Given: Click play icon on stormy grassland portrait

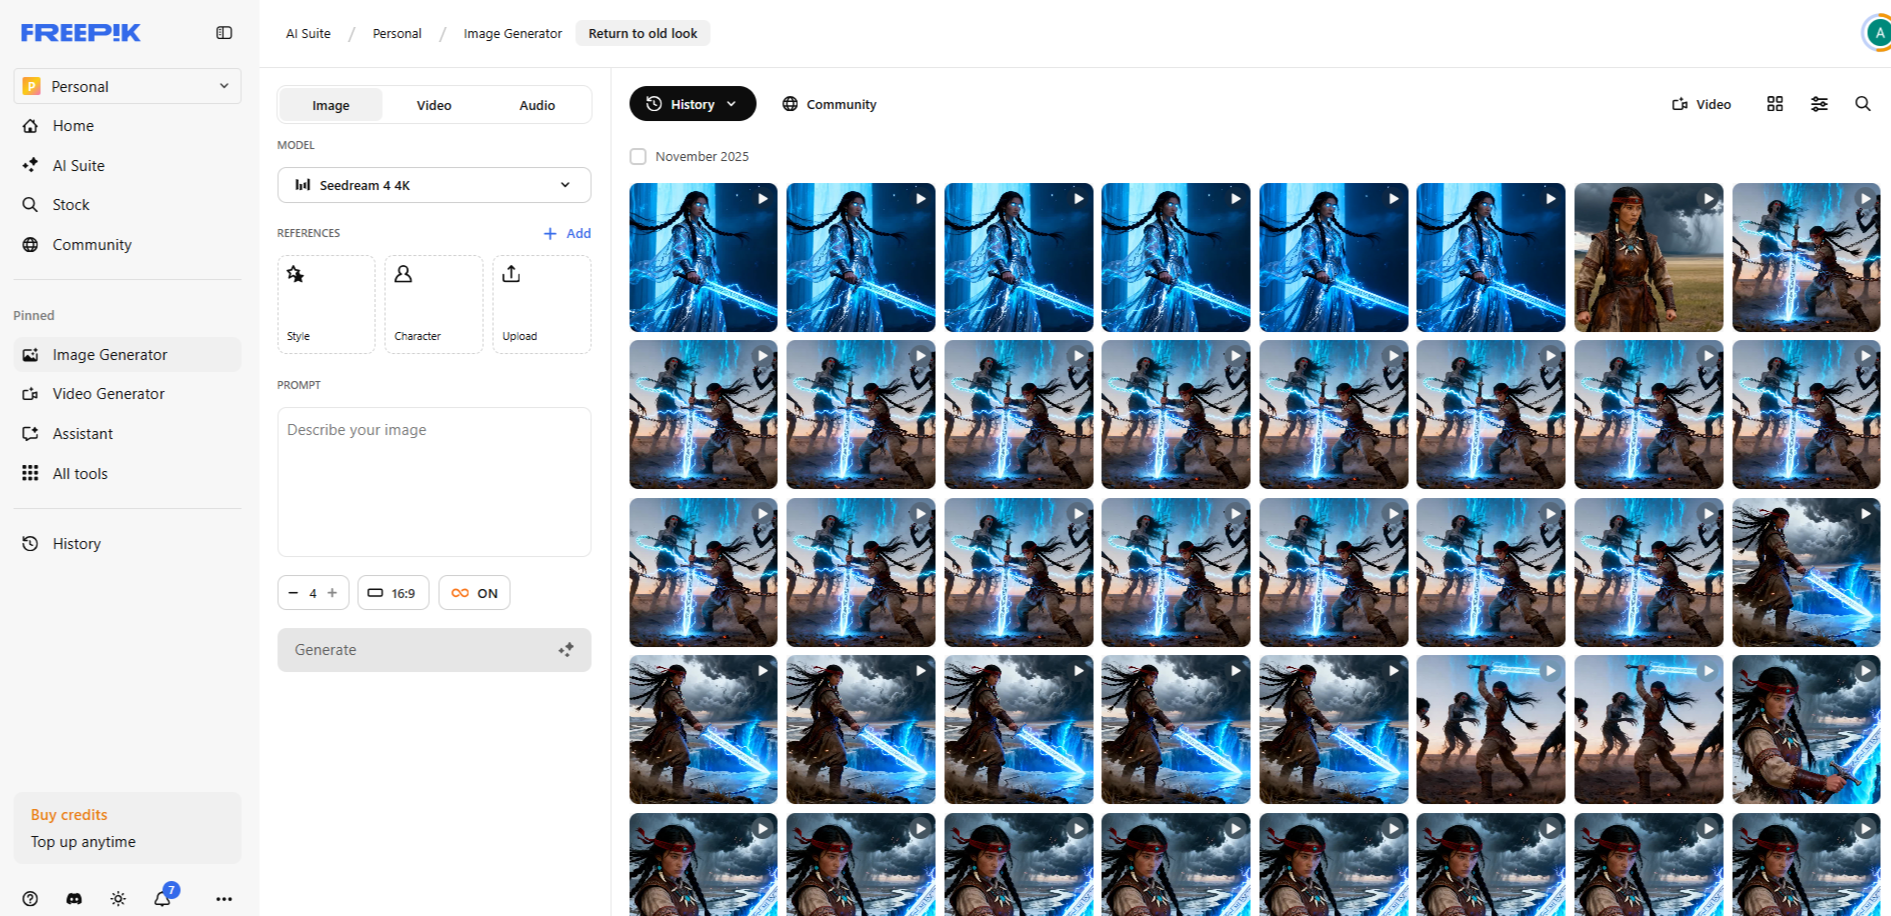Looking at the screenshot, I should pyautogui.click(x=1709, y=199).
